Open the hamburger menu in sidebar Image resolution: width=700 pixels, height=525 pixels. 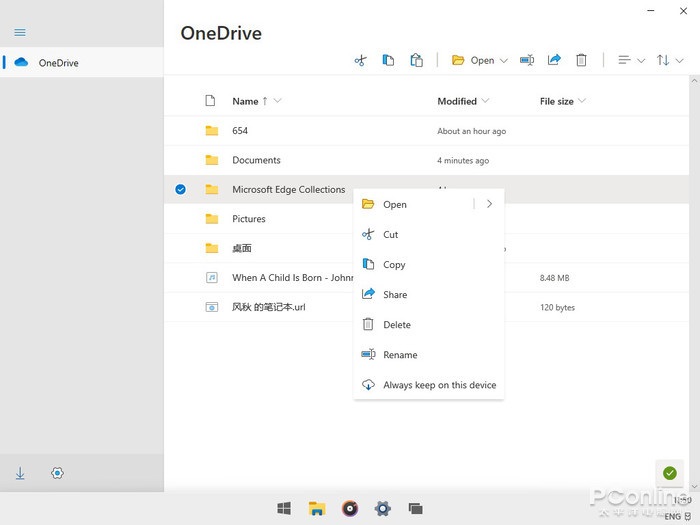[19, 32]
